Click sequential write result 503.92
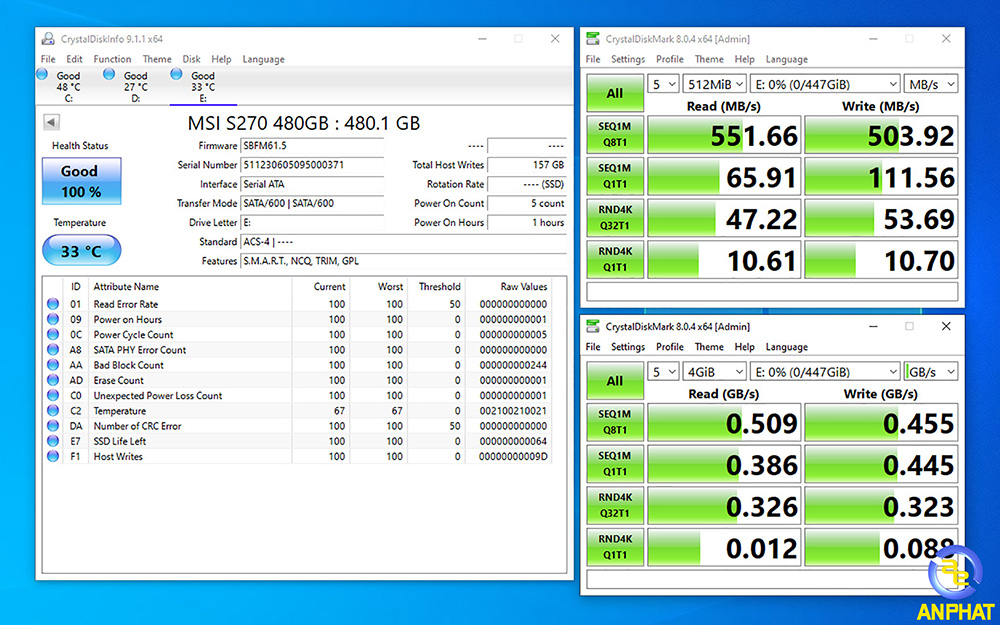Image resolution: width=1000 pixels, height=625 pixels. (881, 135)
